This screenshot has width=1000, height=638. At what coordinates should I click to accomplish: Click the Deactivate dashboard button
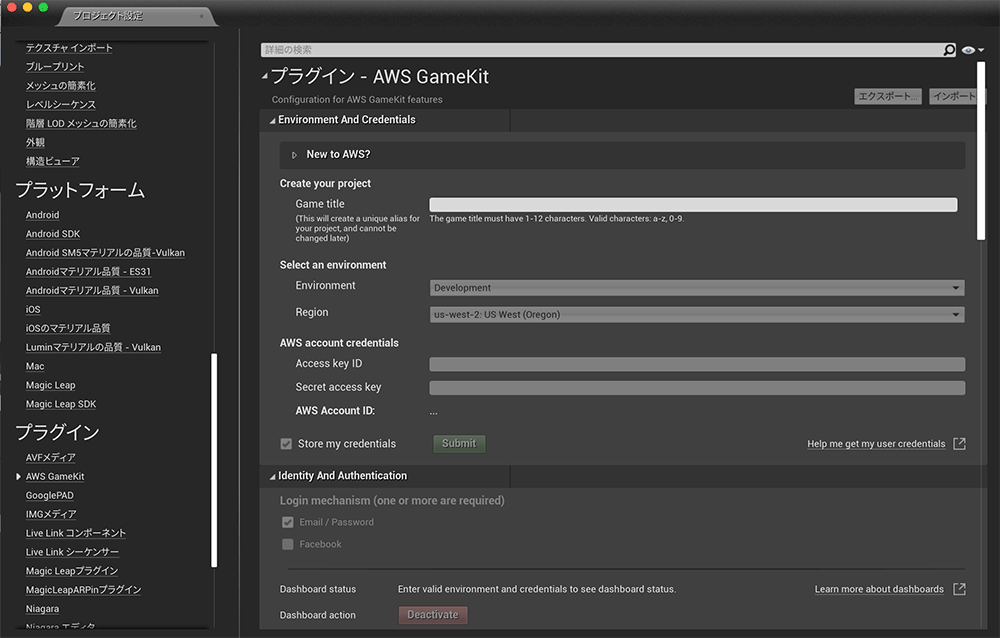click(x=433, y=614)
